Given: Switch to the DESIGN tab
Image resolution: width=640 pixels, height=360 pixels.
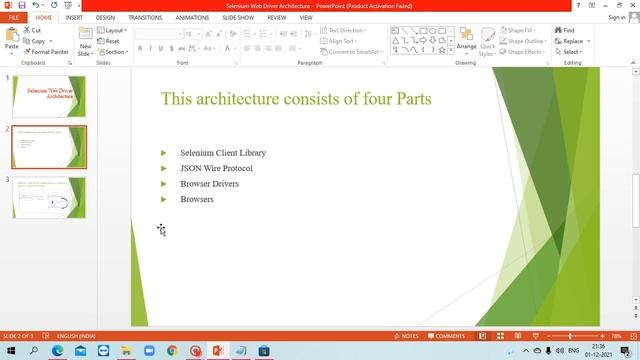Looking at the screenshot, I should (105, 18).
